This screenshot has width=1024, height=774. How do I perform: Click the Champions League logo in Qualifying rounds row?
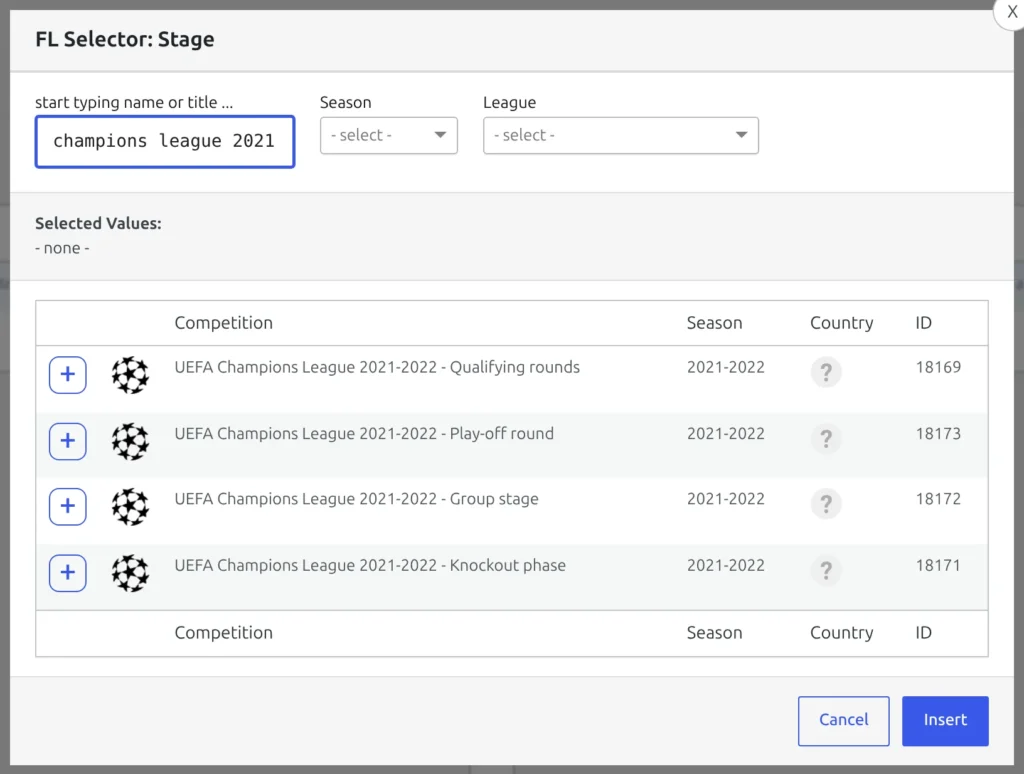click(130, 375)
